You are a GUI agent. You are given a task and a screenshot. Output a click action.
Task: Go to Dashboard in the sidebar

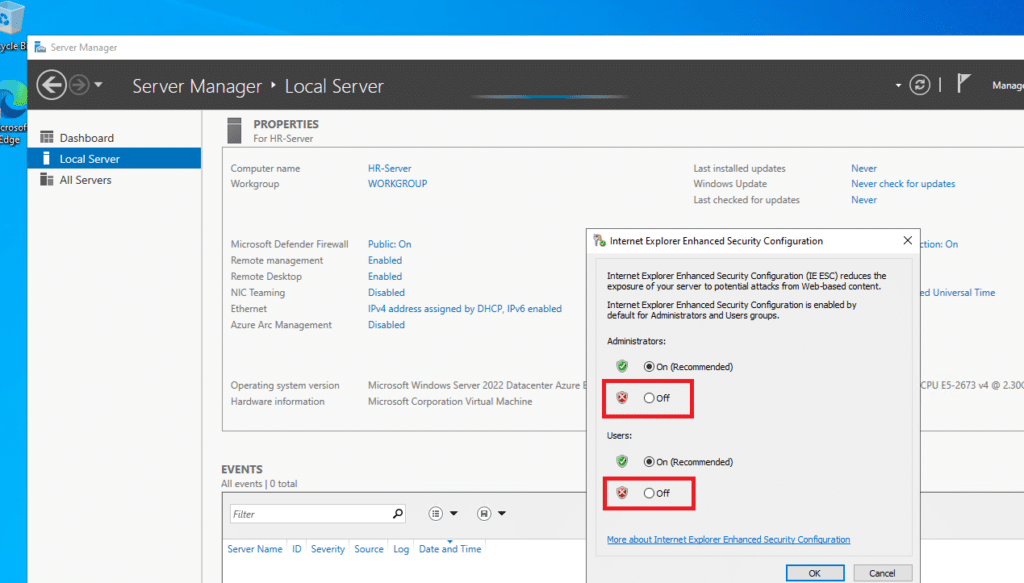click(86, 138)
